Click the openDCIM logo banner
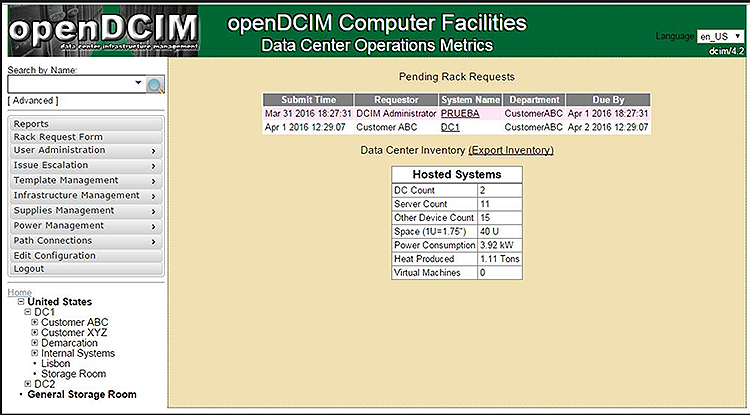Viewport: 750px width, 415px height. click(x=103, y=31)
